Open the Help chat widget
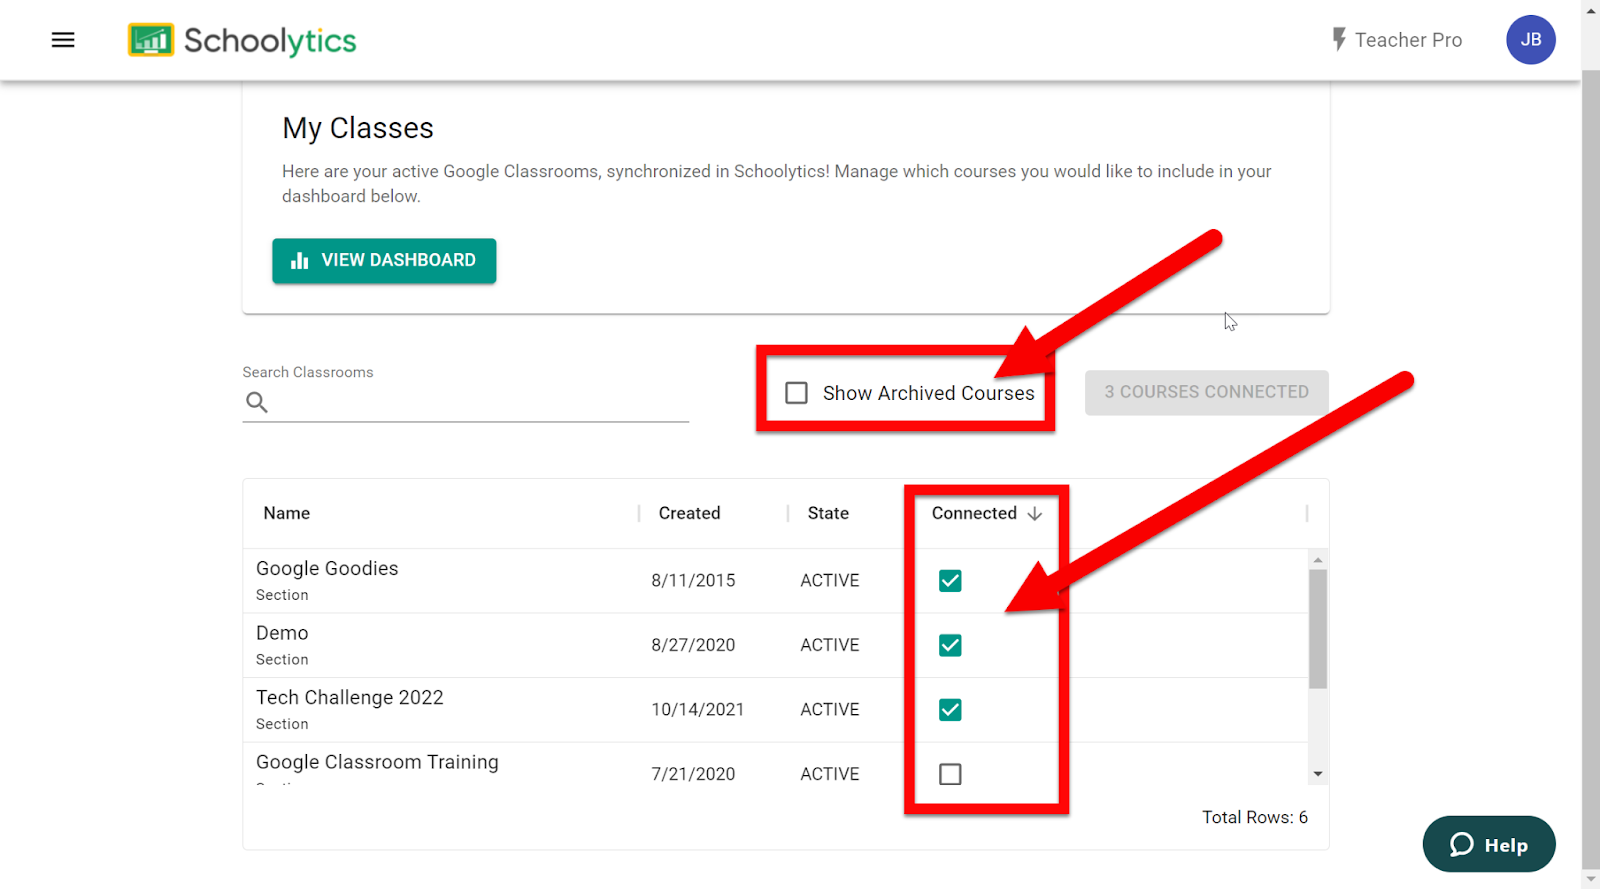This screenshot has height=889, width=1600. [1489, 845]
